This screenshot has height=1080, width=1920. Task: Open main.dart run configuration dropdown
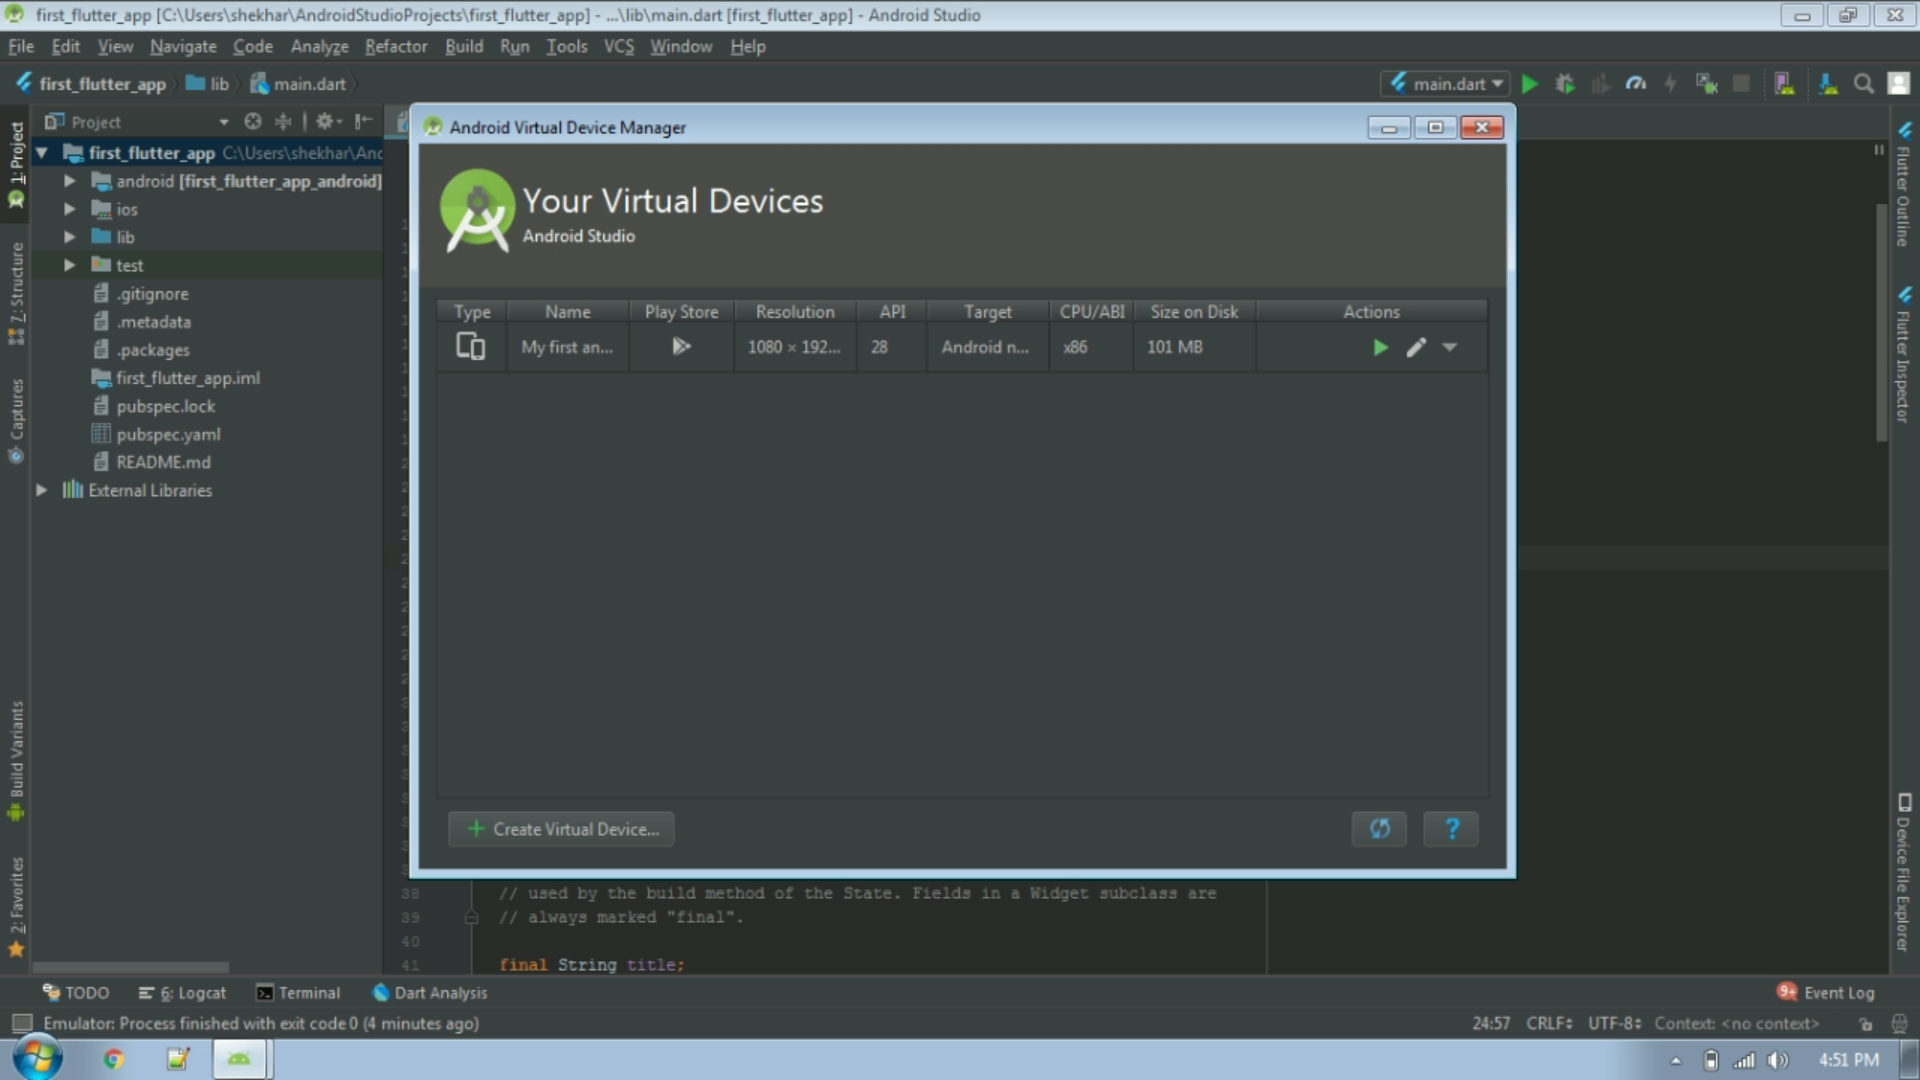[x=1446, y=84]
